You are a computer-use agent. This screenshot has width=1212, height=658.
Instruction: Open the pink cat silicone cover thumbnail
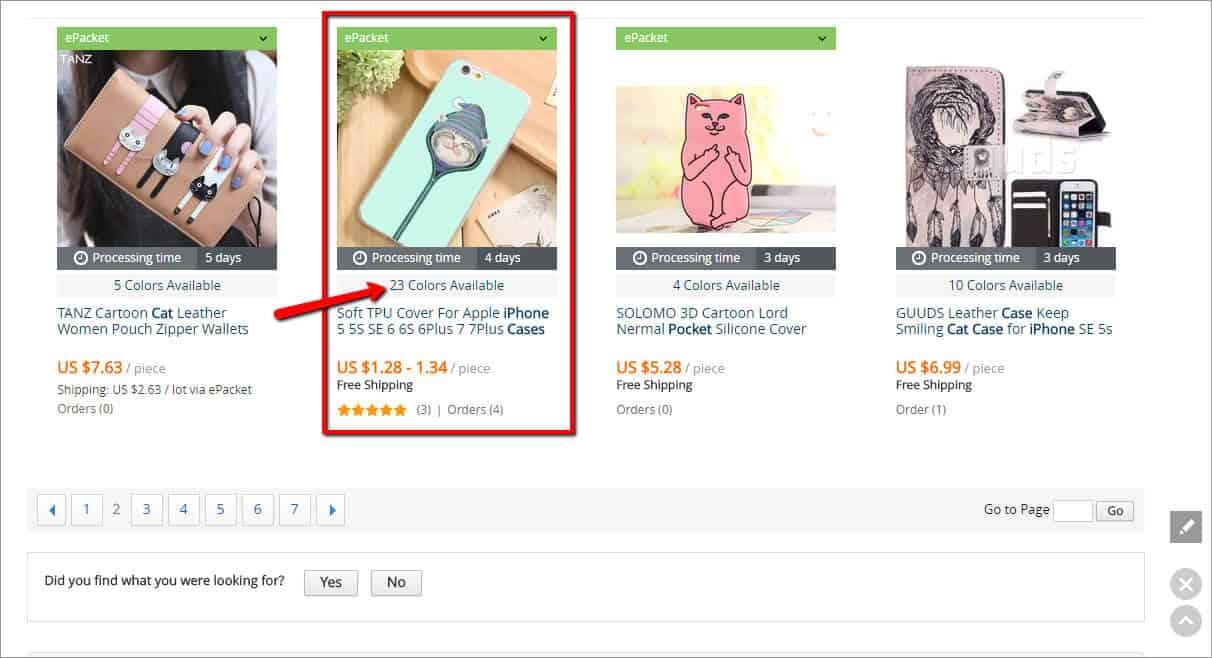point(726,160)
